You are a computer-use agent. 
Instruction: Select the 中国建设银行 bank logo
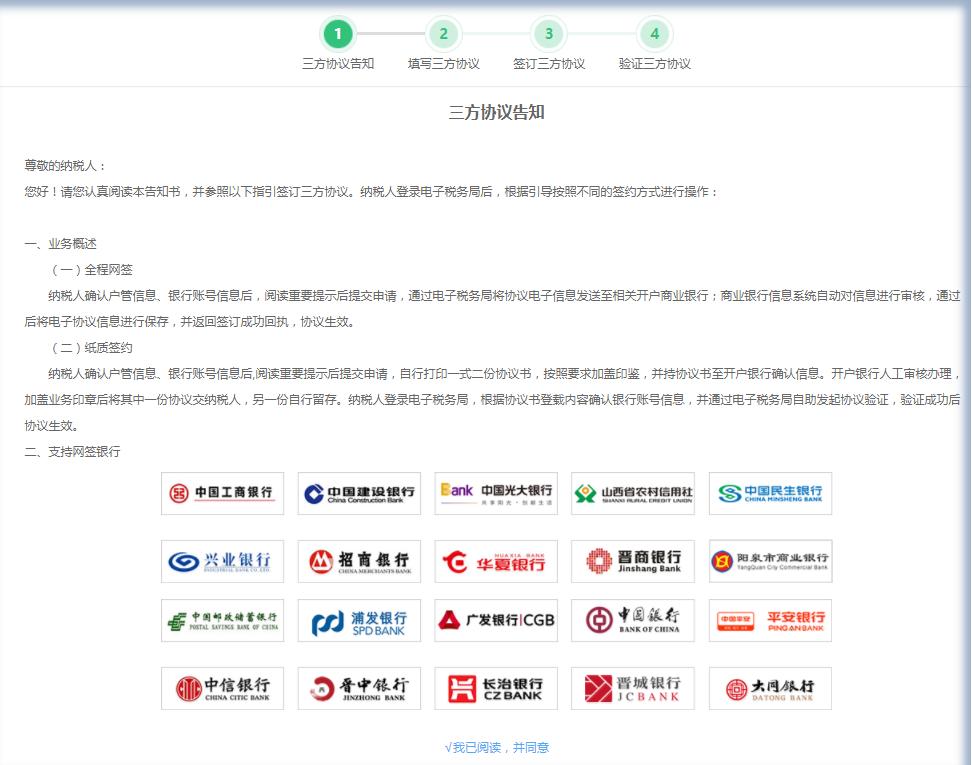click(x=358, y=493)
